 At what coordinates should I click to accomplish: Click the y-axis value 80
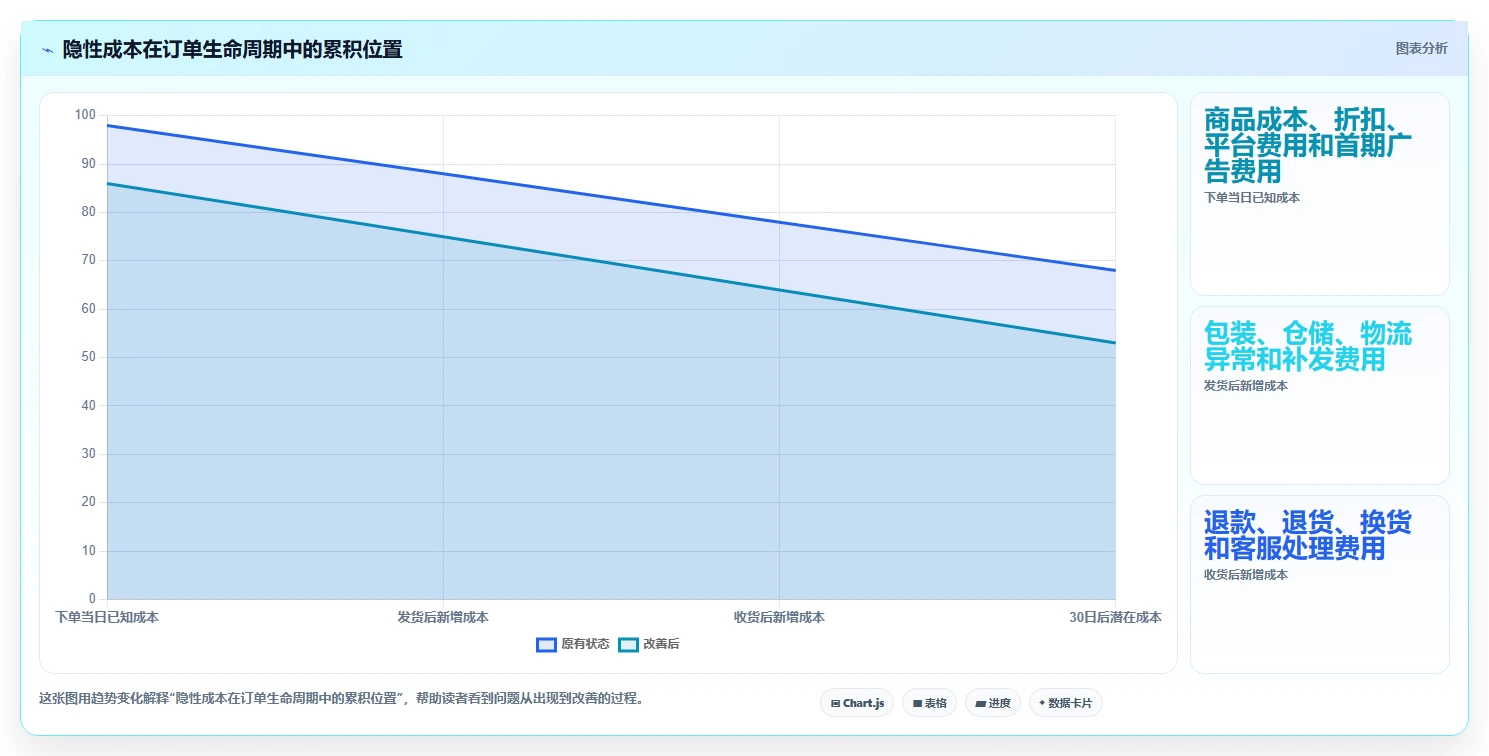click(x=88, y=212)
